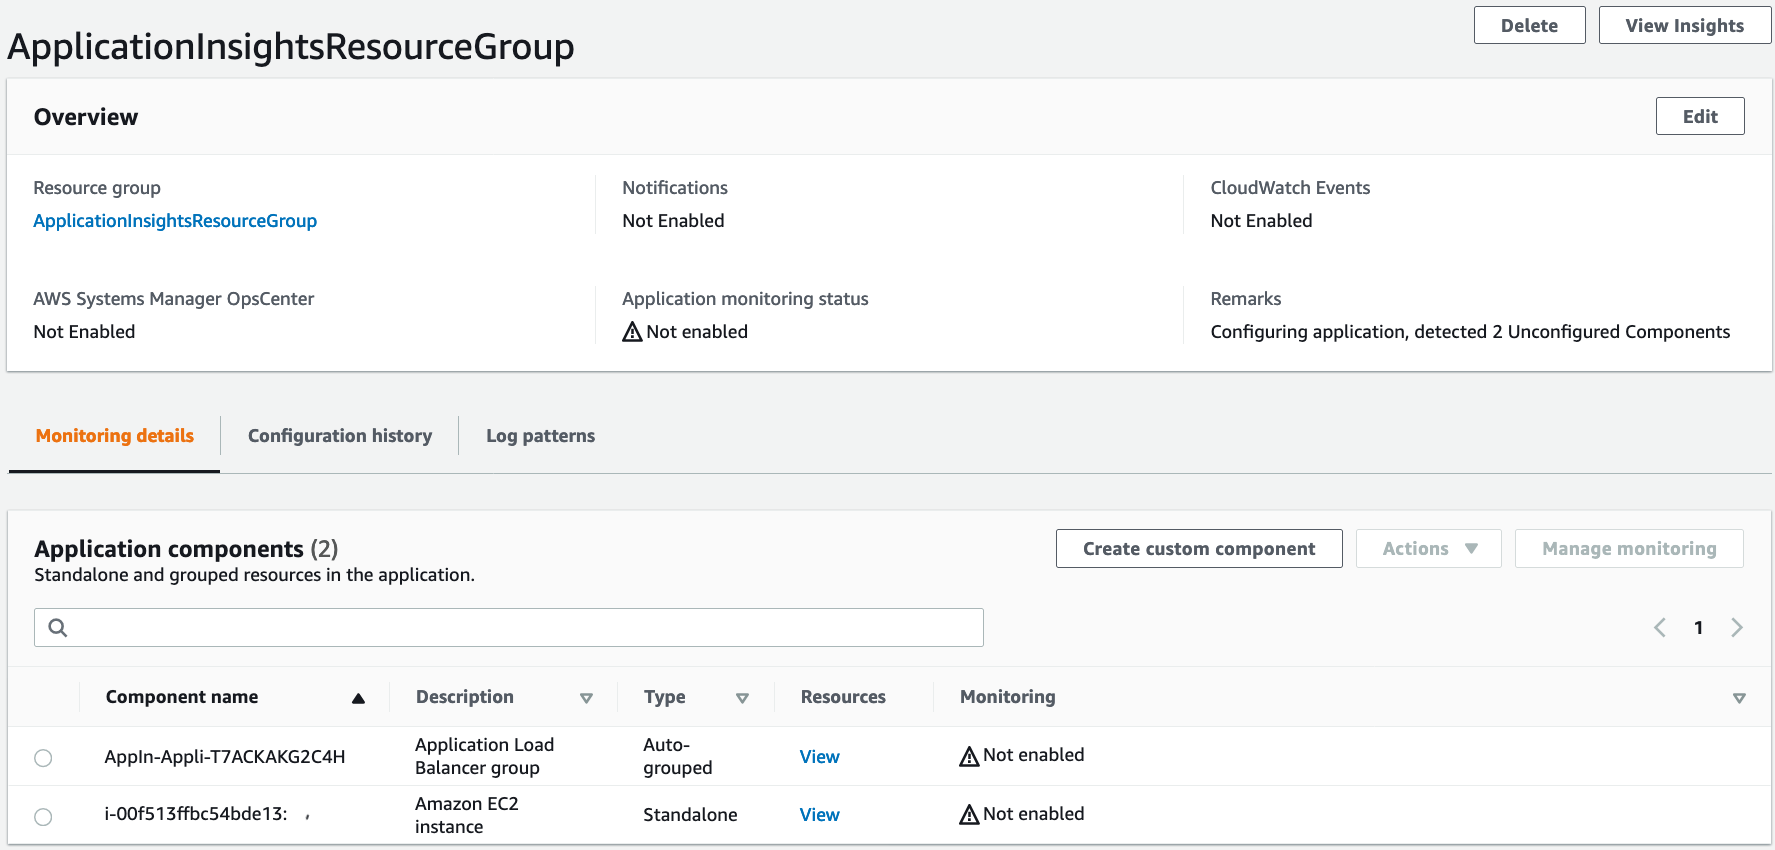Sort by Type column arrow
The image size is (1775, 850).
coord(742,698)
